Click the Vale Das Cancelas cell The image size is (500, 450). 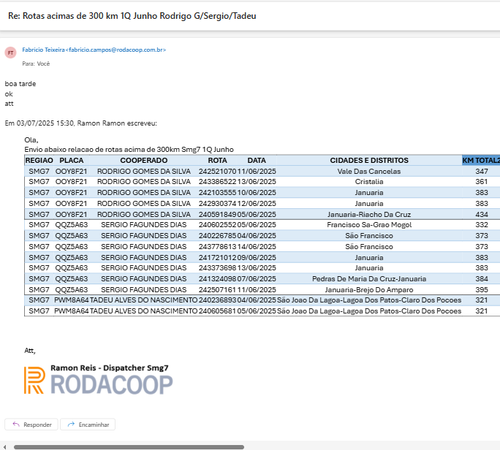click(369, 171)
